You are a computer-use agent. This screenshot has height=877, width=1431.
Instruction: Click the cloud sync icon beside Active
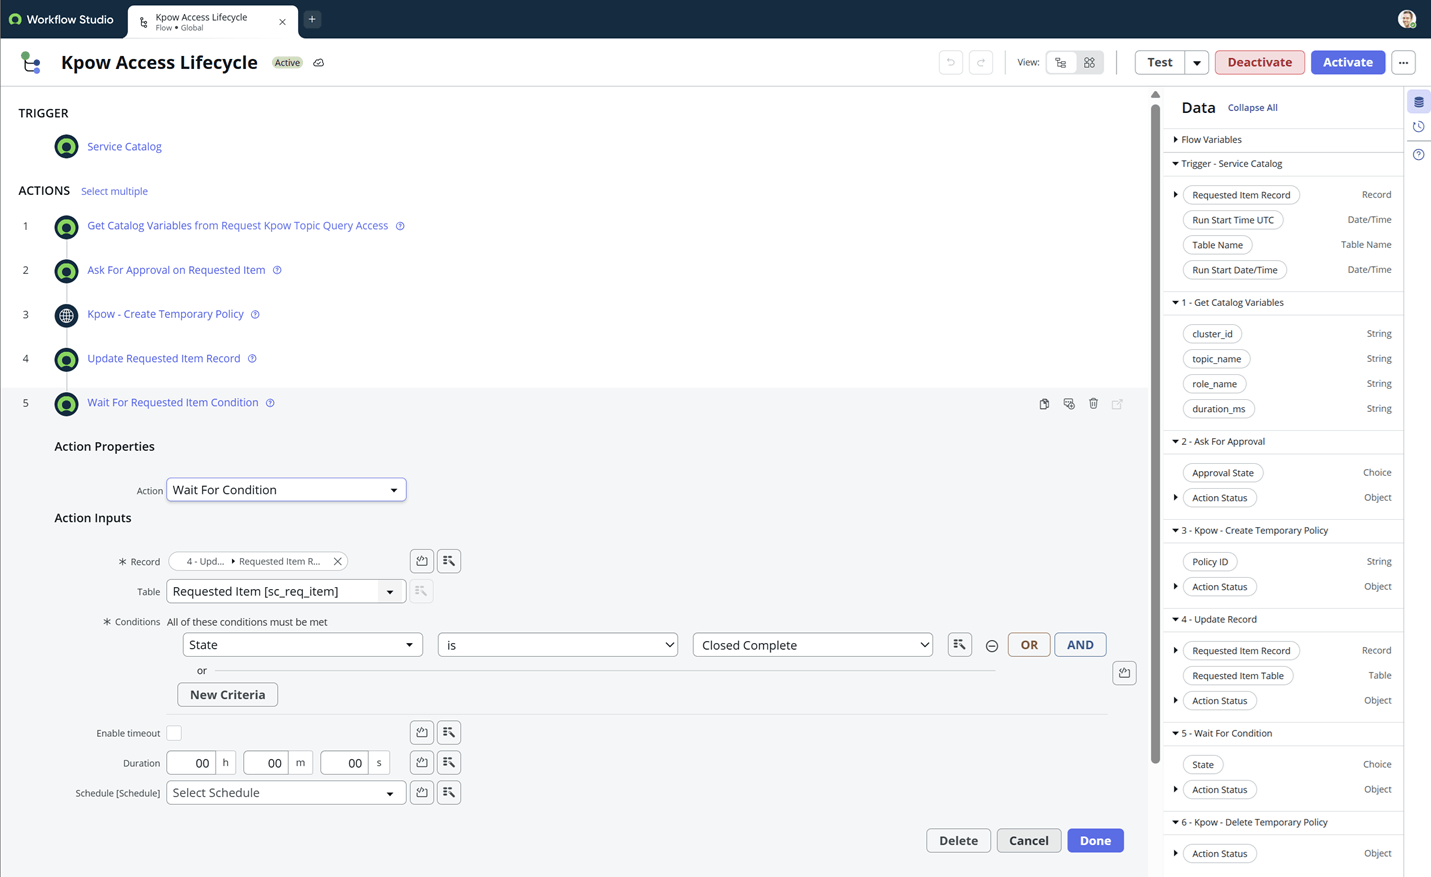[319, 63]
